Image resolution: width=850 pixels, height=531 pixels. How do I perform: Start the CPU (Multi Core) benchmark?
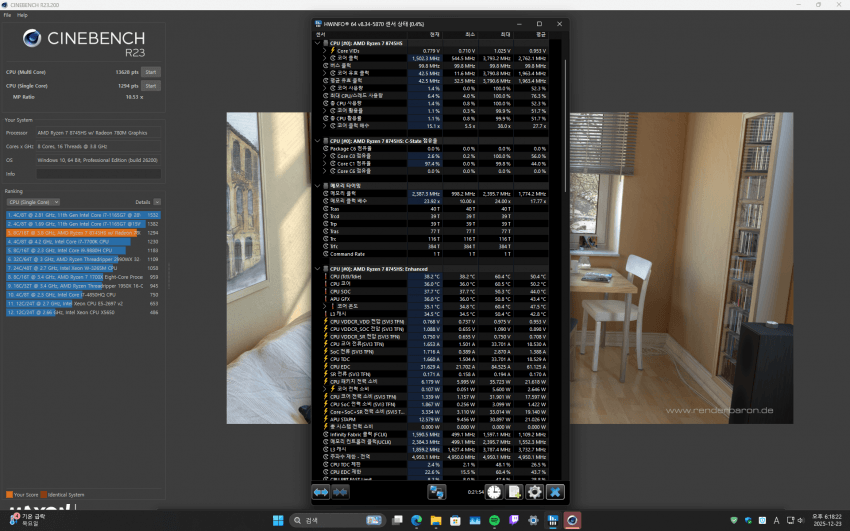click(x=151, y=72)
